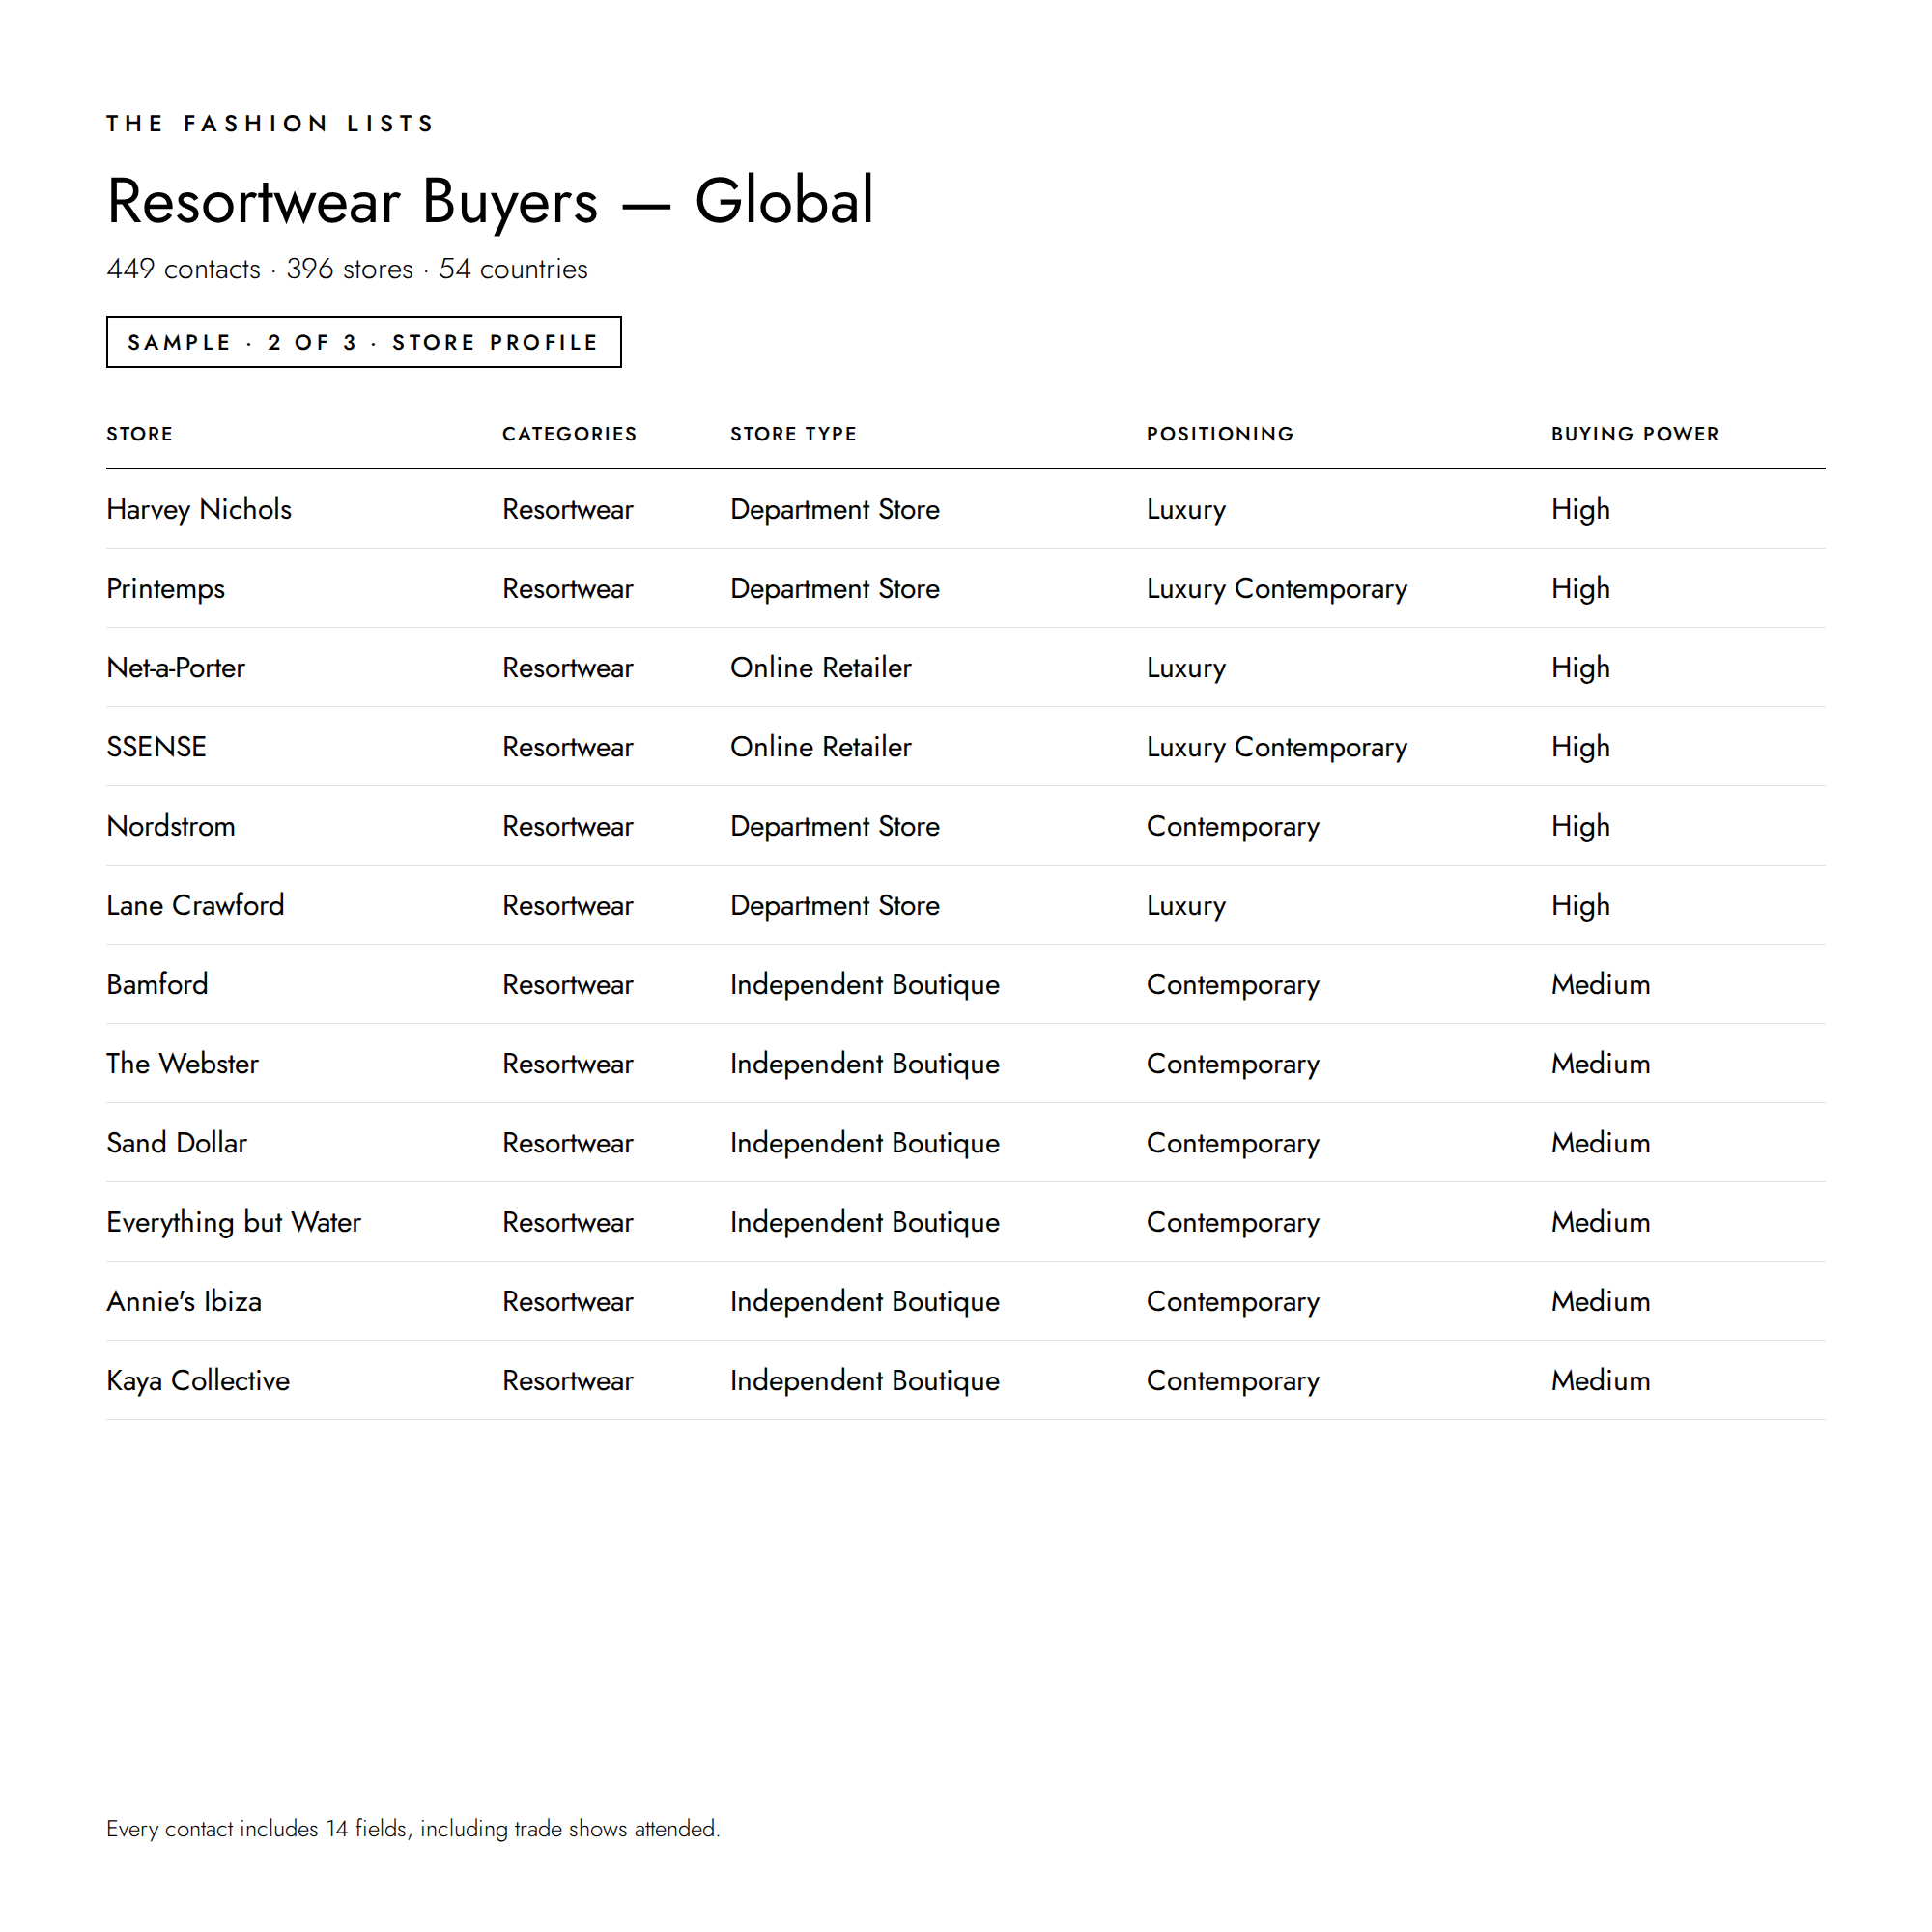1932x1932 pixels.
Task: Select the STORE column header
Action: pyautogui.click(x=140, y=434)
